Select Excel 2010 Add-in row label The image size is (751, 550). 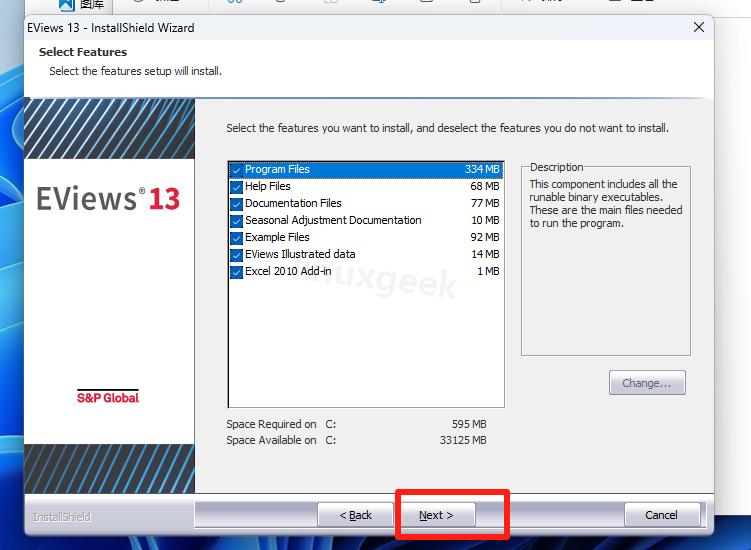point(288,271)
